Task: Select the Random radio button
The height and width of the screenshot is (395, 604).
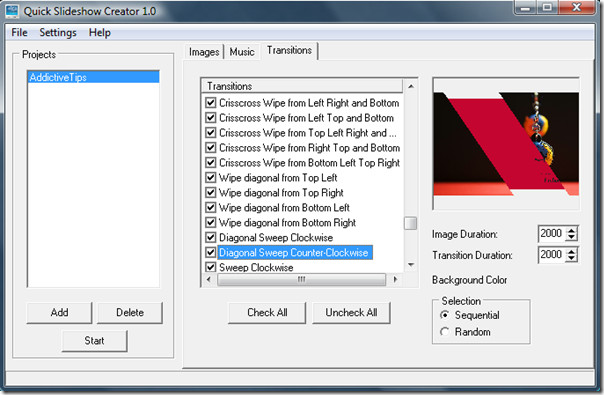Action: pyautogui.click(x=445, y=331)
